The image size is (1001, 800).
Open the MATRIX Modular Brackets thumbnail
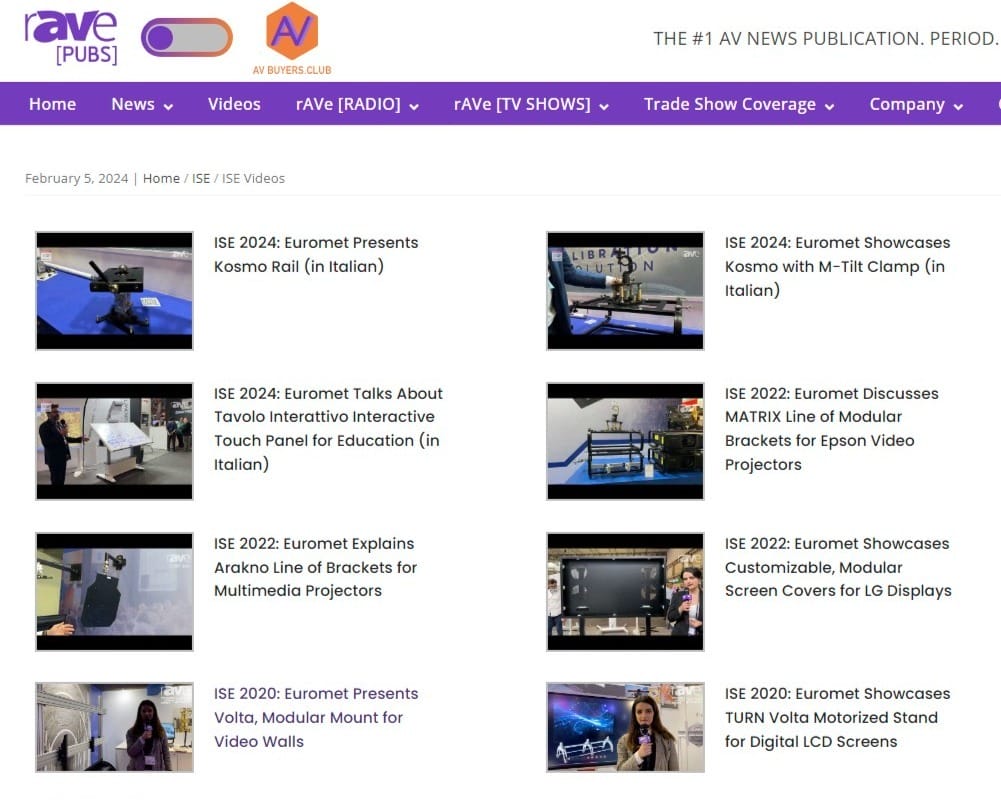click(625, 441)
